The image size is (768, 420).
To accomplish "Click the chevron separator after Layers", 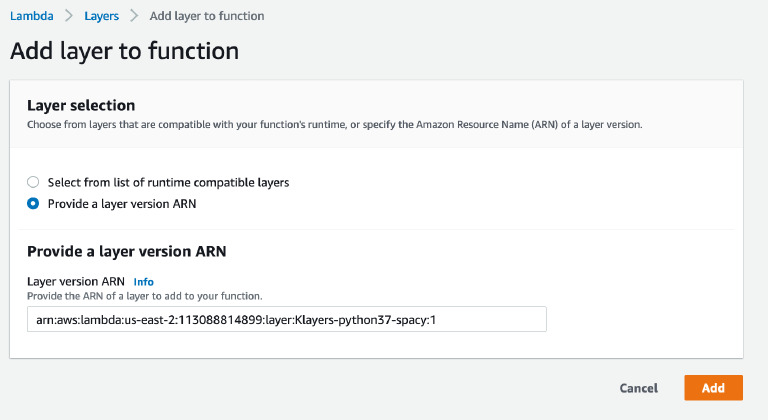I will click(x=135, y=17).
